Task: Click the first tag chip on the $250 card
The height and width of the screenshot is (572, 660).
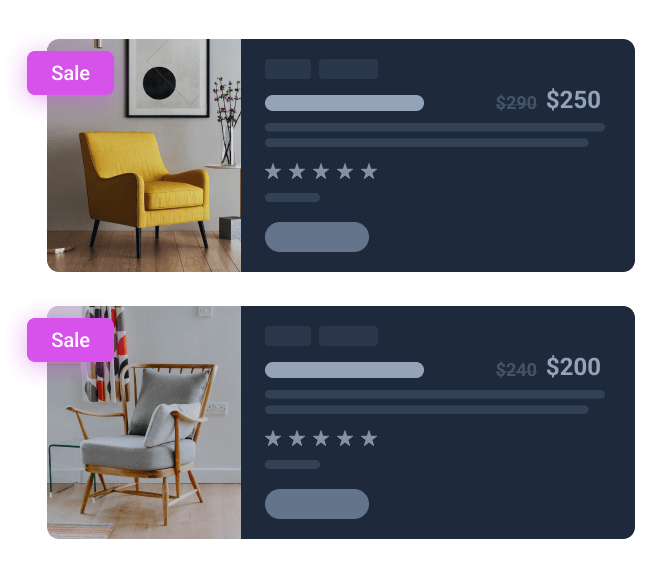Action: (x=288, y=69)
